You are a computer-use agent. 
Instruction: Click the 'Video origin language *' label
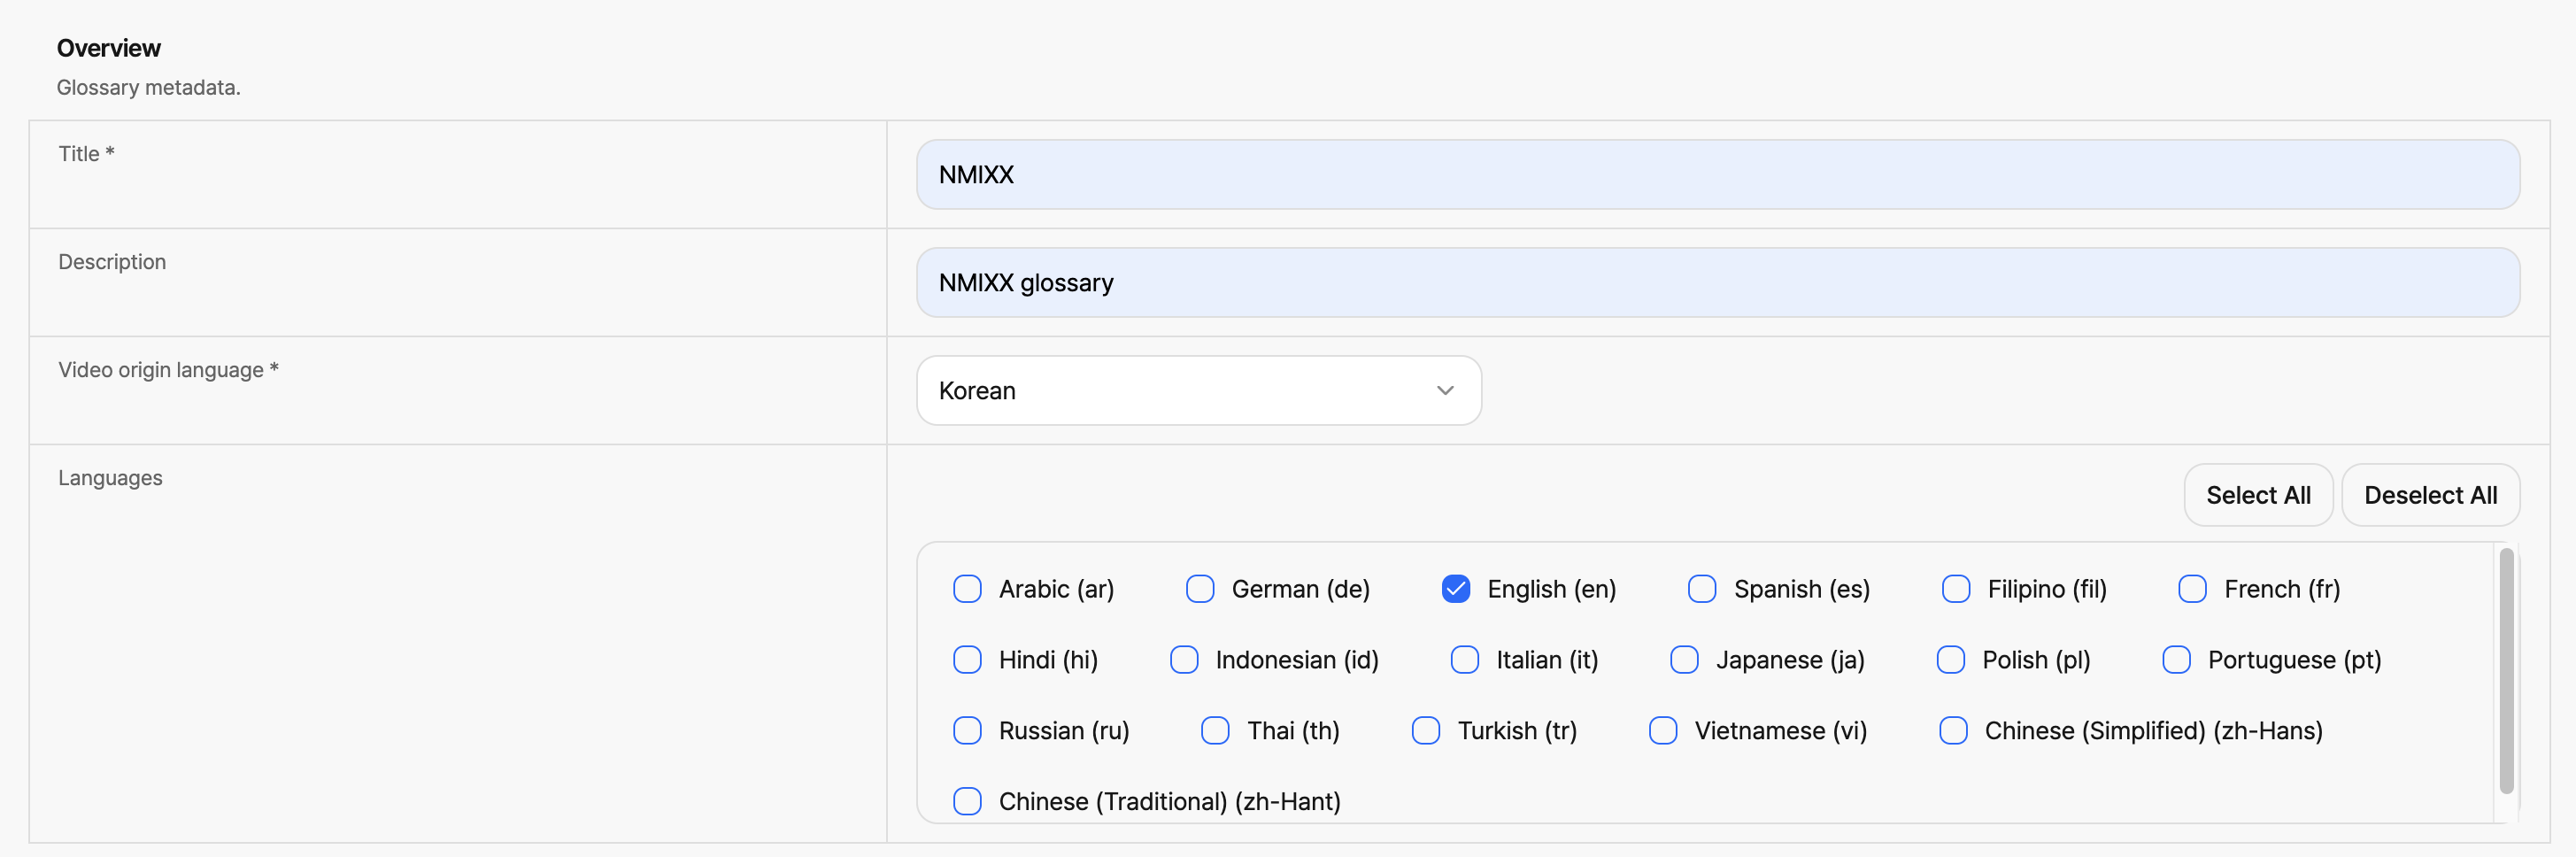tap(168, 370)
